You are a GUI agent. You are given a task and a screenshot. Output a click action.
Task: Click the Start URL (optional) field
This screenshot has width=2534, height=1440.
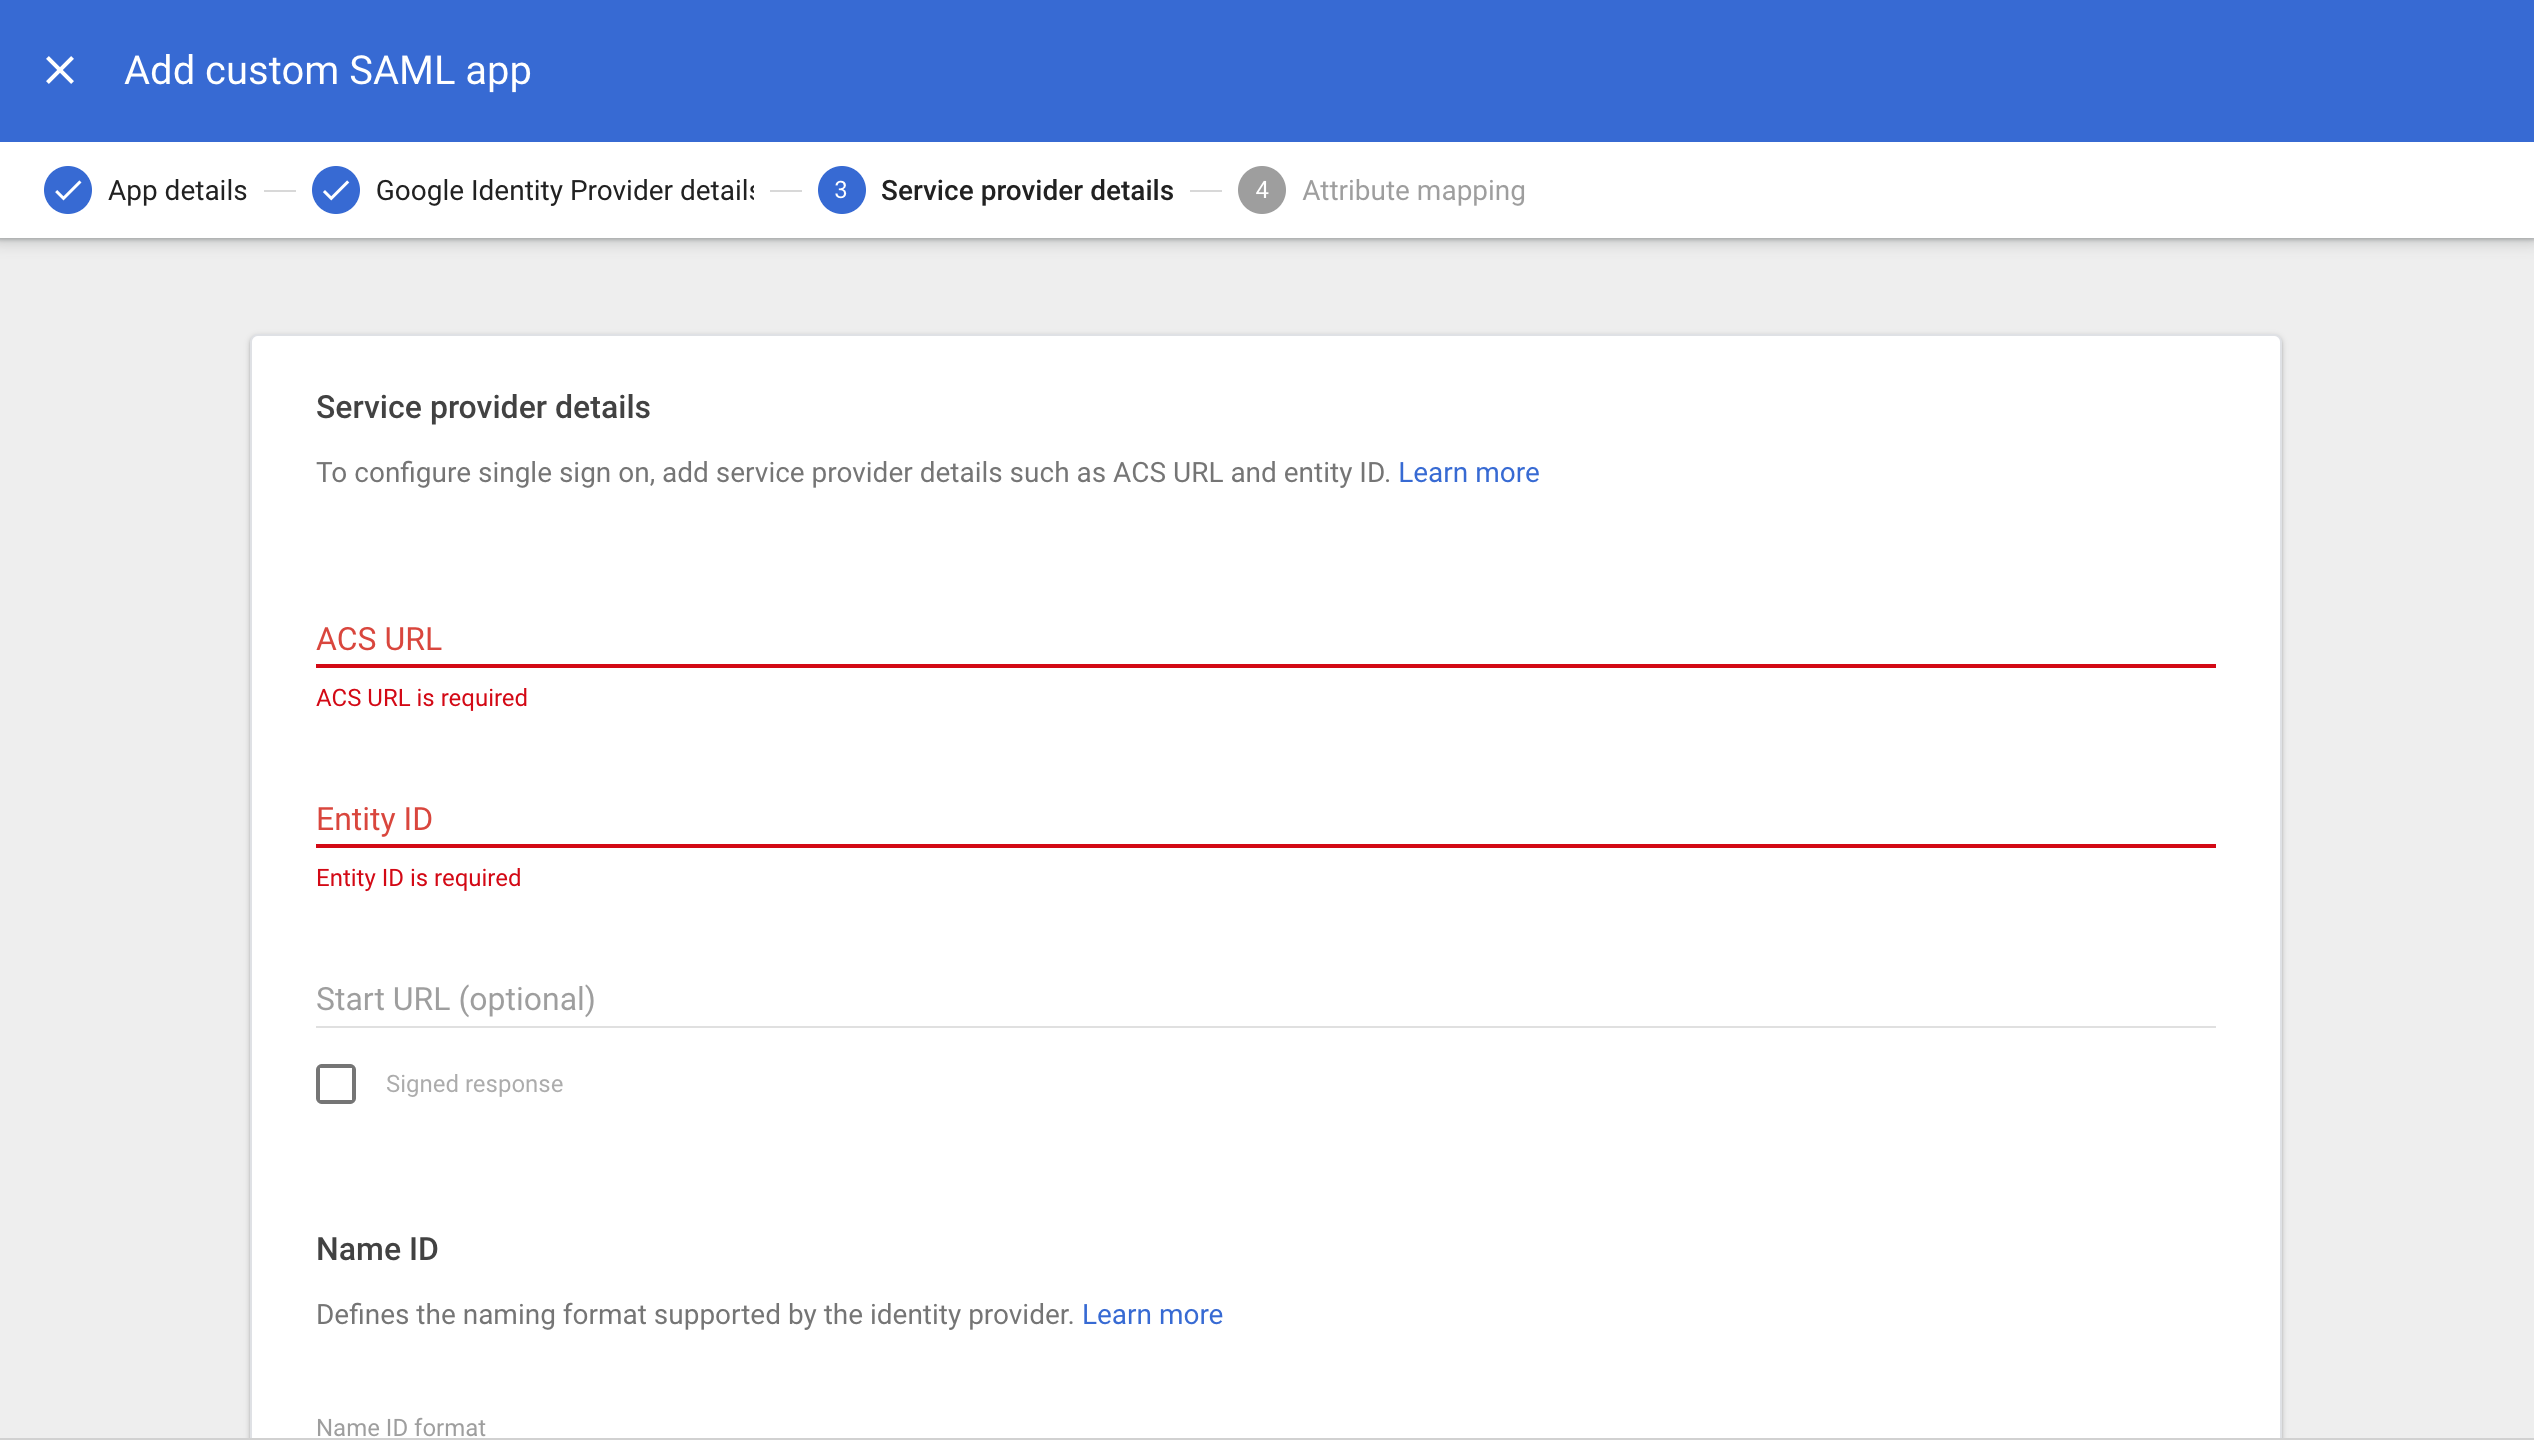(1265, 1000)
